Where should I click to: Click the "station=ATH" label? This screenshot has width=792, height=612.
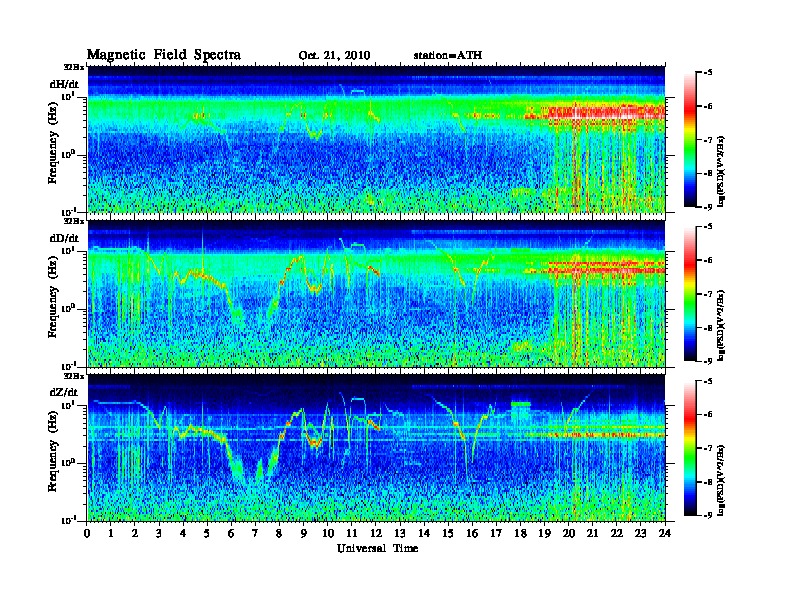click(448, 56)
